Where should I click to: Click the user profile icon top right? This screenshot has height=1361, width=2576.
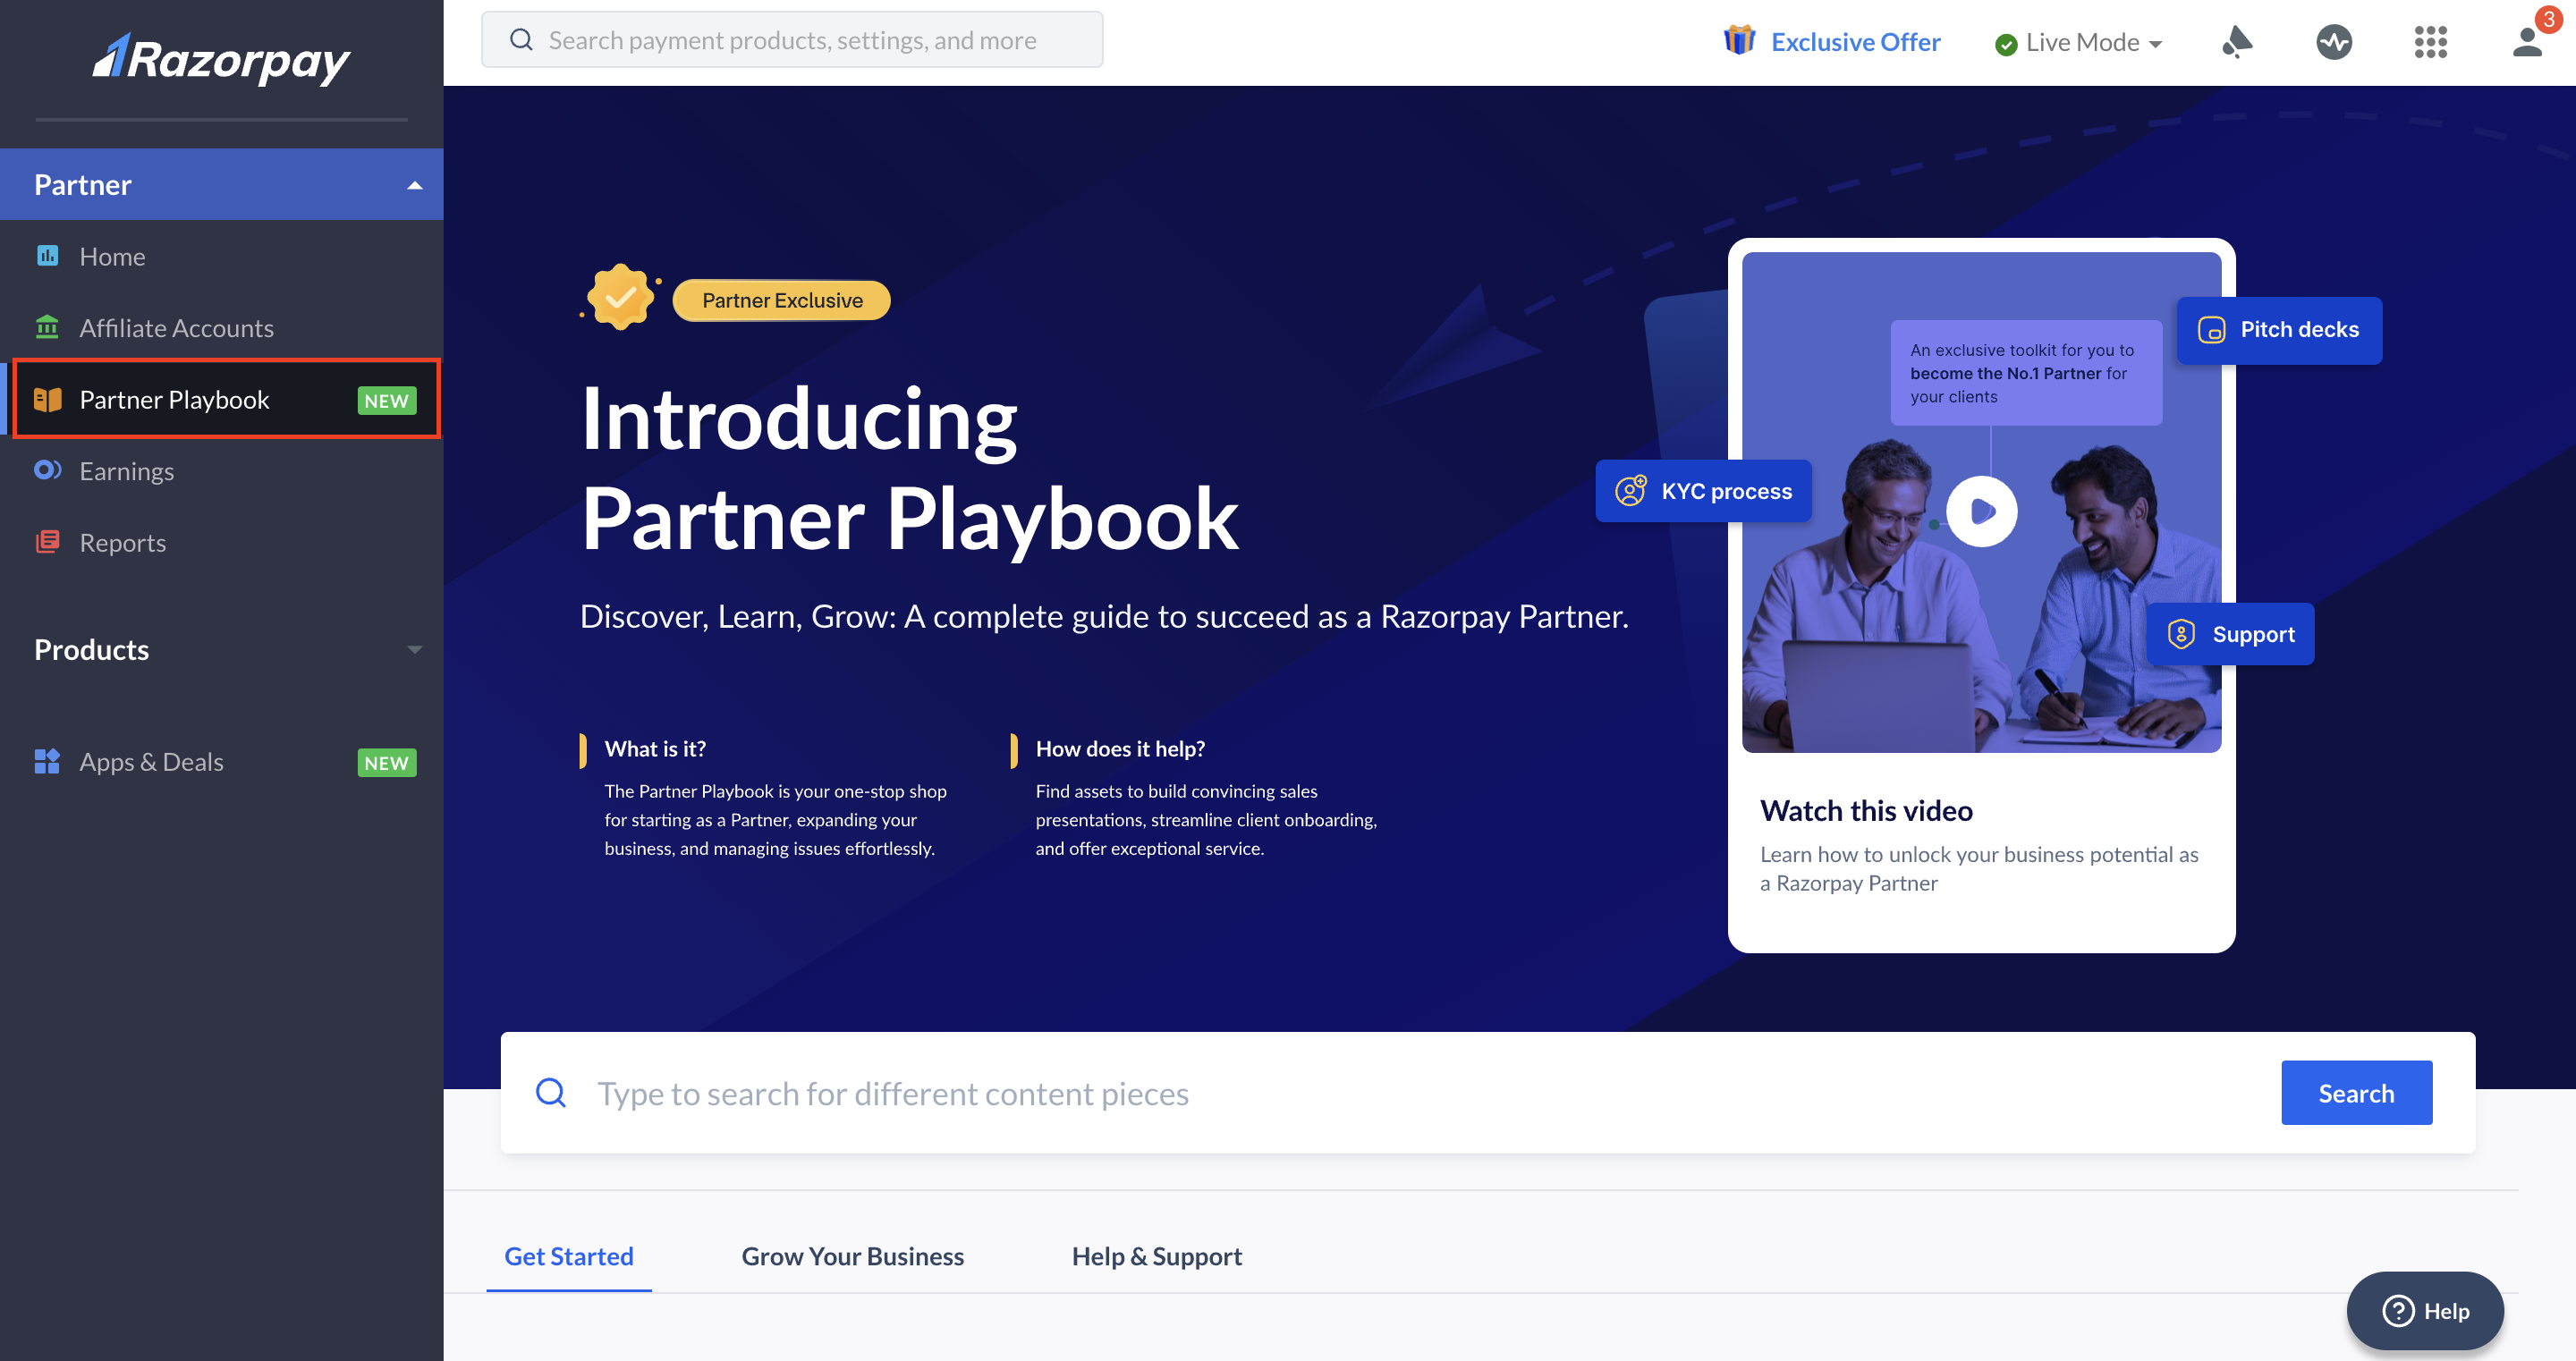pos(2527,41)
